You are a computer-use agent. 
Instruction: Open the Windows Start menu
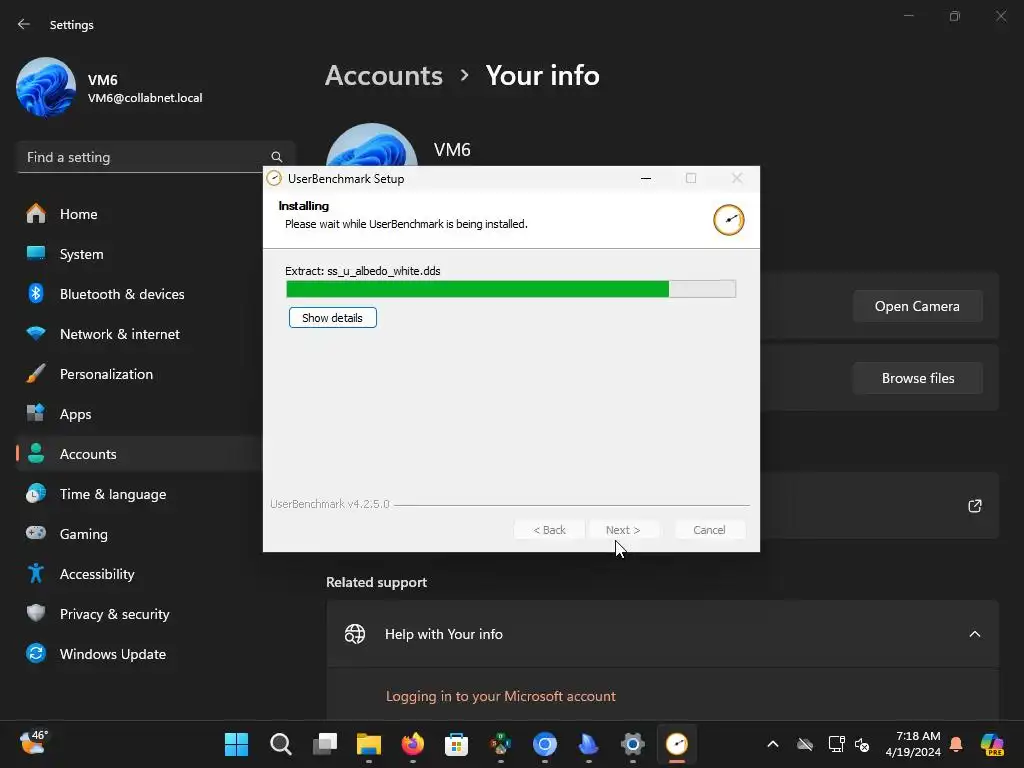pos(236,744)
